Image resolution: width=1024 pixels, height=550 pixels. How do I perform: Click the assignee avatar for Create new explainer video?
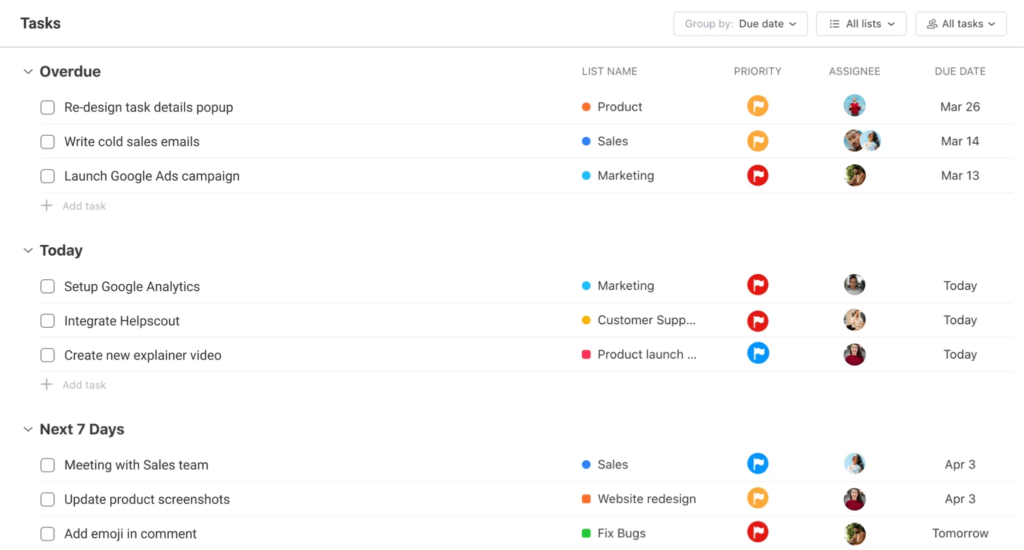(x=854, y=354)
